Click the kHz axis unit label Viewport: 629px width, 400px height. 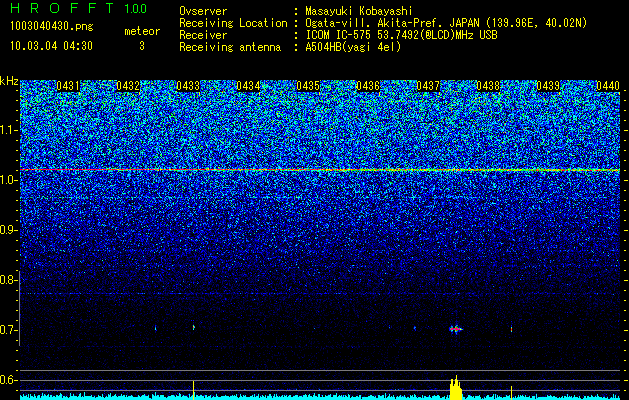tap(9, 81)
